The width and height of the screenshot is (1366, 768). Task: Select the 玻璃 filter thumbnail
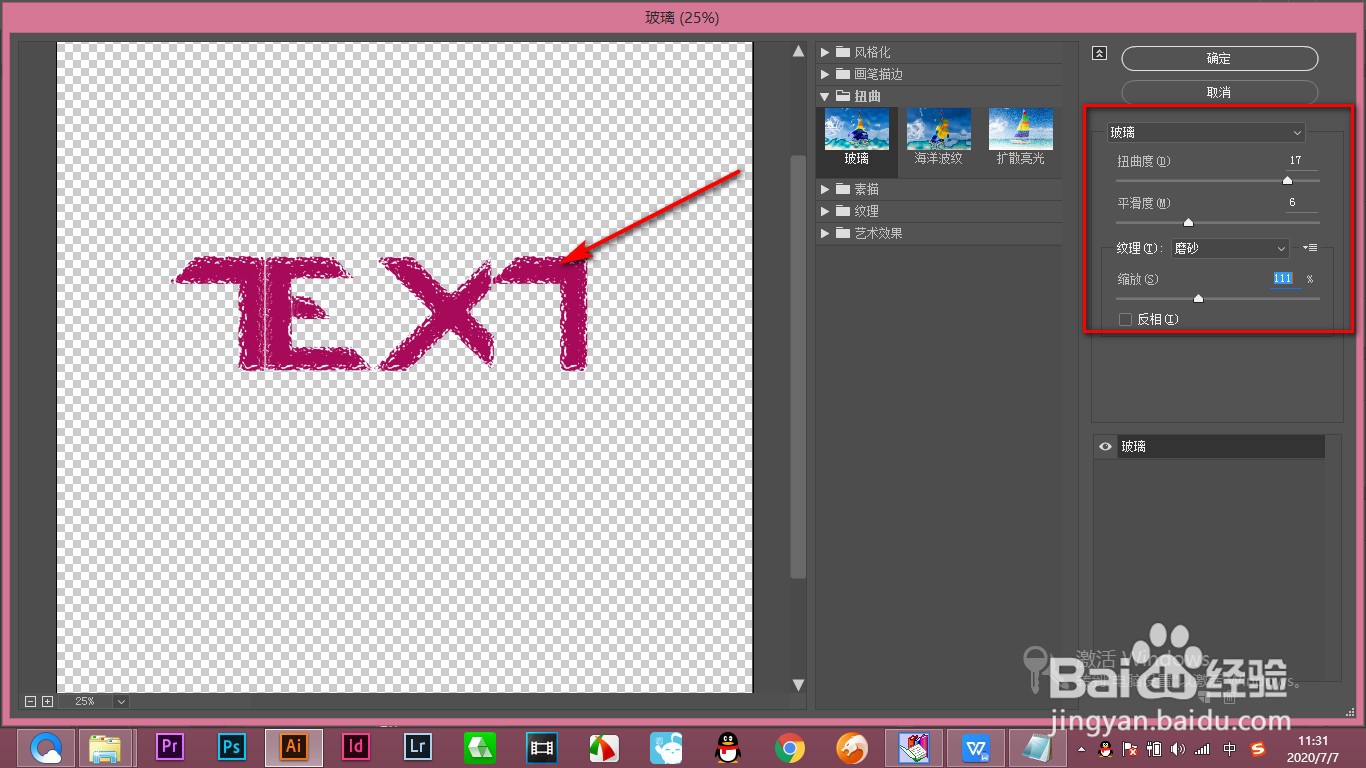click(x=857, y=137)
